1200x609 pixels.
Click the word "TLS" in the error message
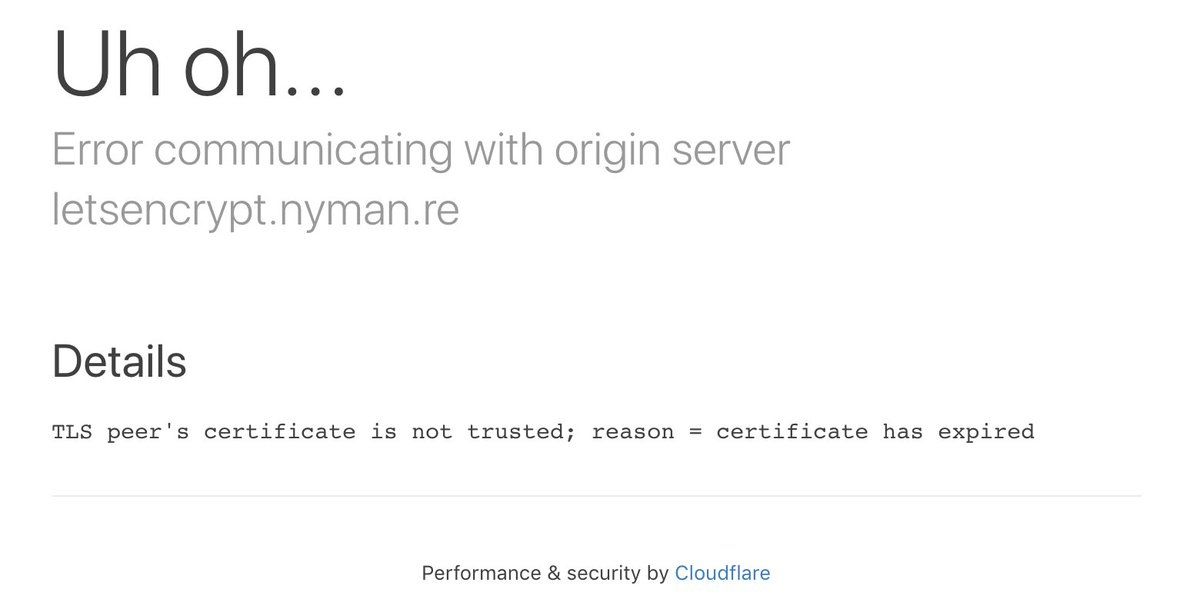click(x=72, y=432)
